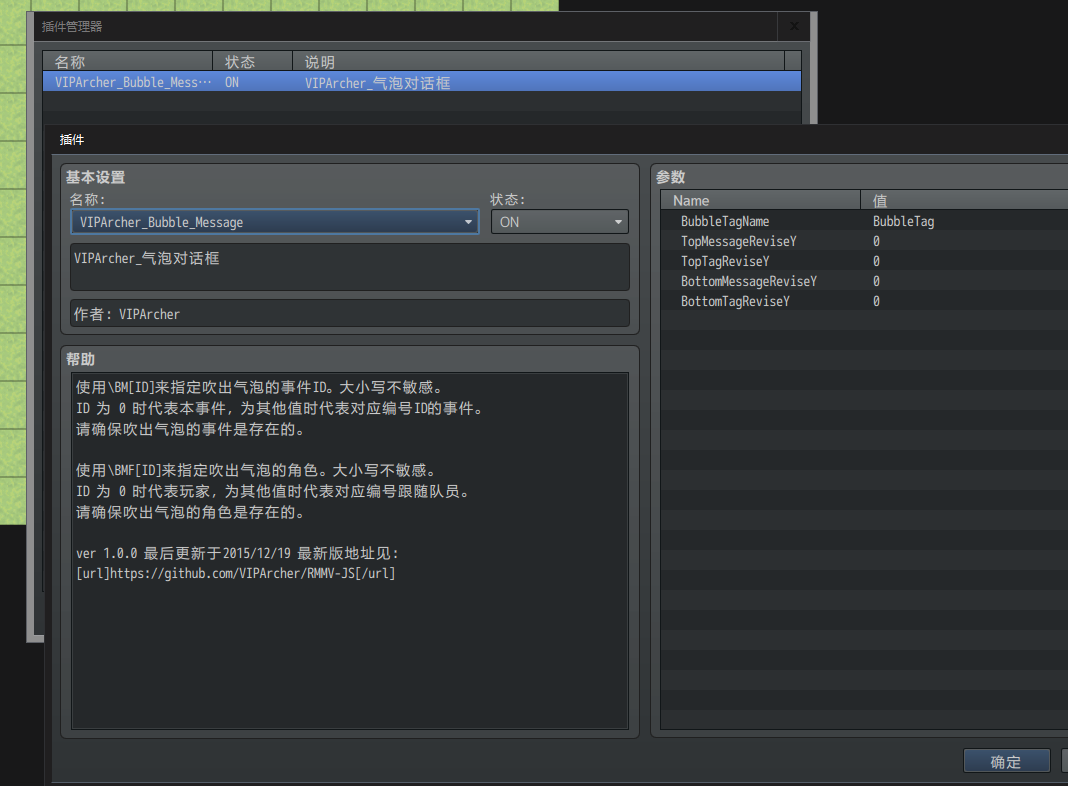Select the BottomMessageReviseY parameter row

(864, 281)
